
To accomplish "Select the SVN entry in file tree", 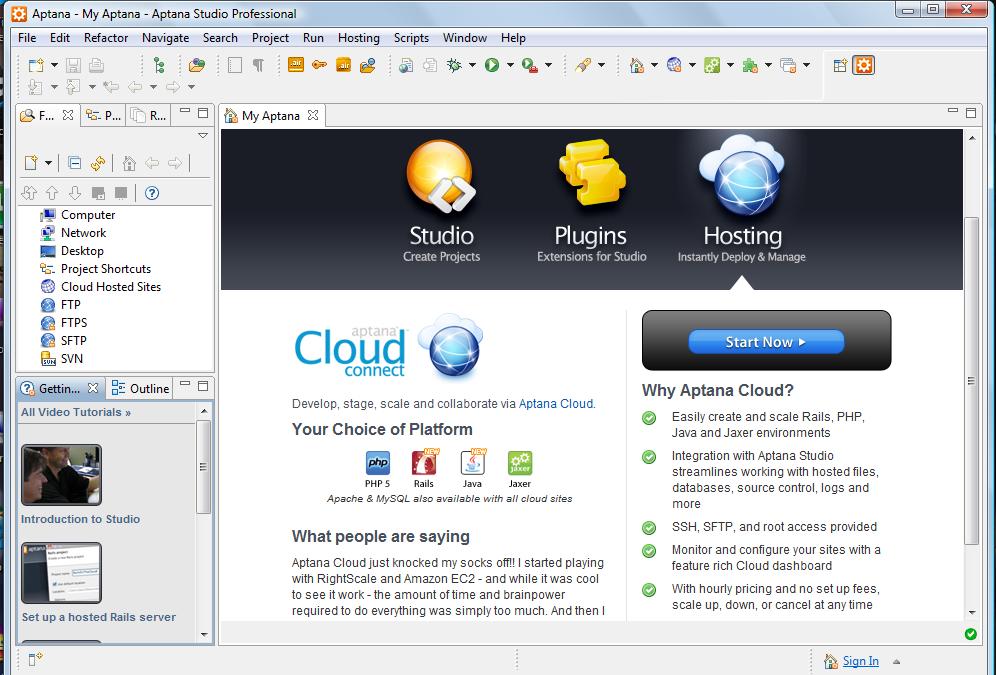I will (x=62, y=359).
